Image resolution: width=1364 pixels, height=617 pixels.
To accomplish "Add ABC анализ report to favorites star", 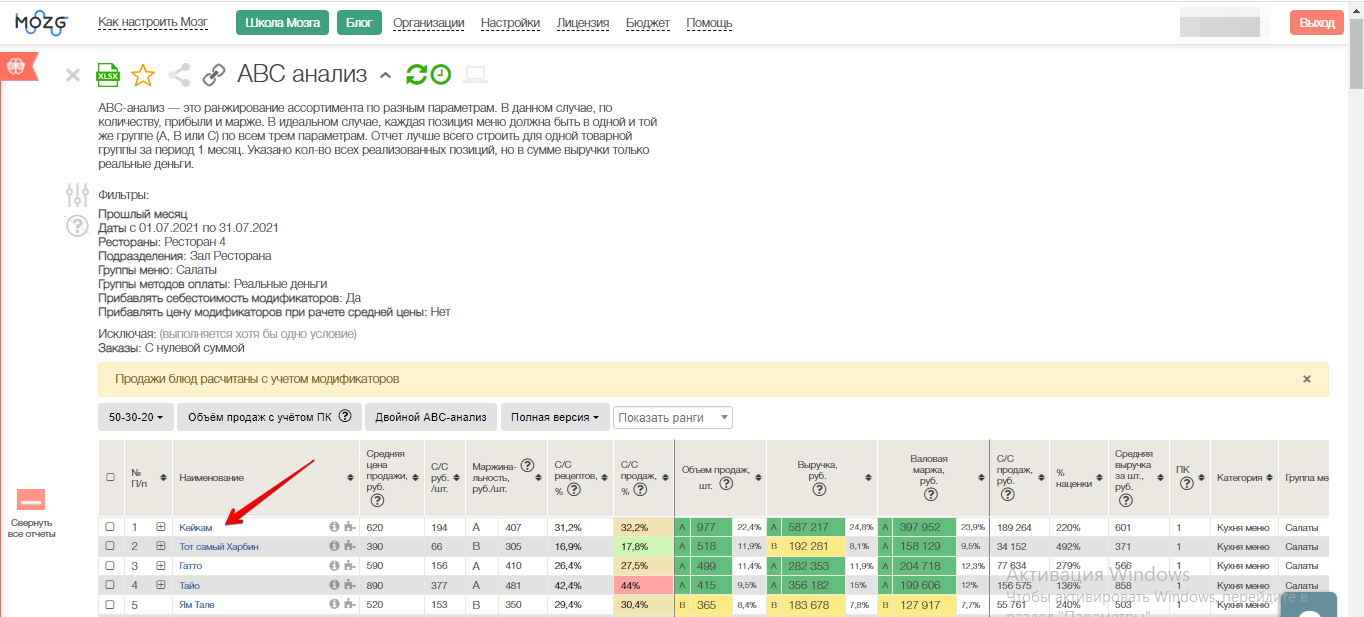I will 143,74.
